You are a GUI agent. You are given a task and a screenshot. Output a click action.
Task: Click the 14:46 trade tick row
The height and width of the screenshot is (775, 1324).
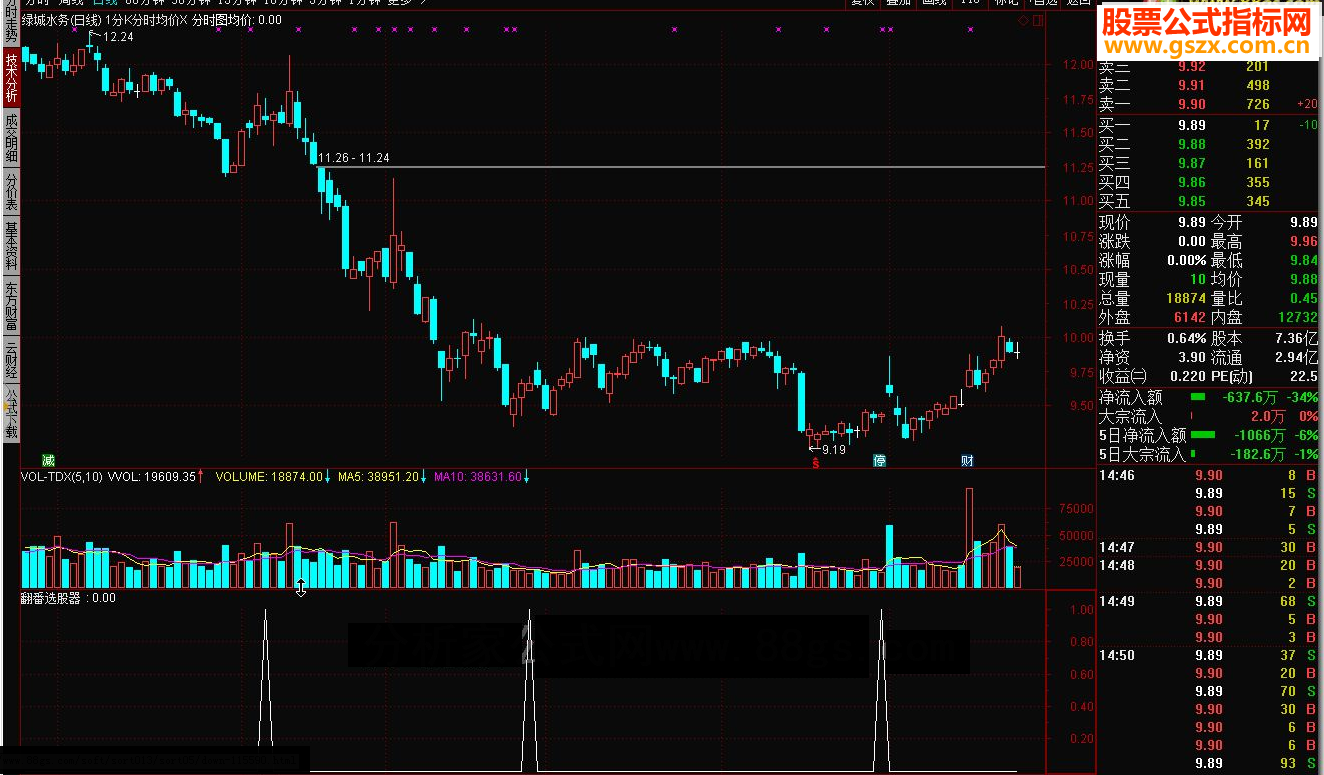(1209, 475)
